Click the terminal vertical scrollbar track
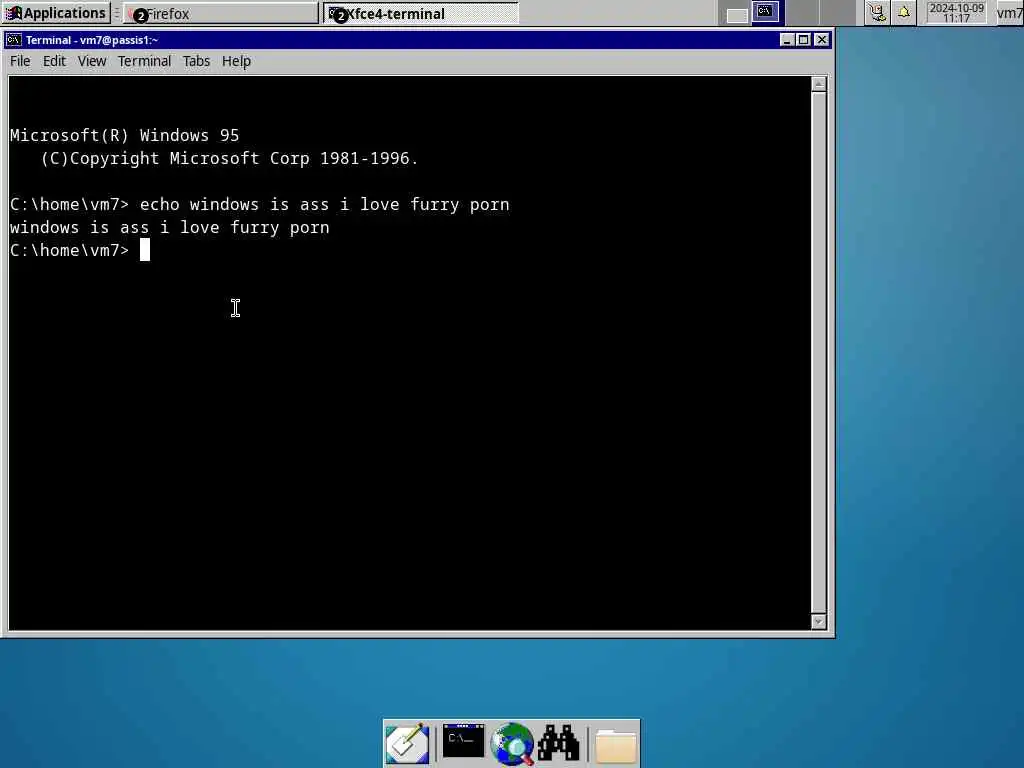Screen dimensions: 1024x768 click(818, 353)
